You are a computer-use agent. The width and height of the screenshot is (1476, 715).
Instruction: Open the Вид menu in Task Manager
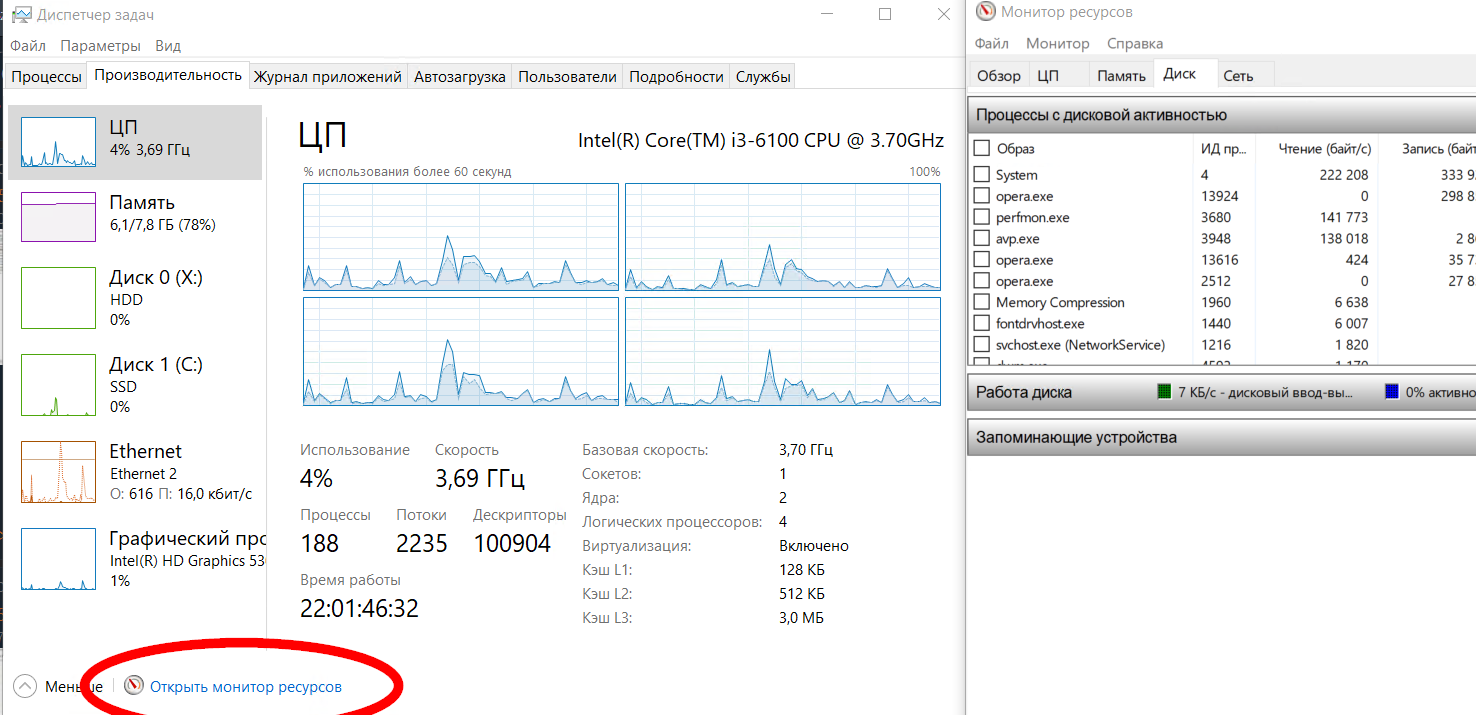(168, 46)
